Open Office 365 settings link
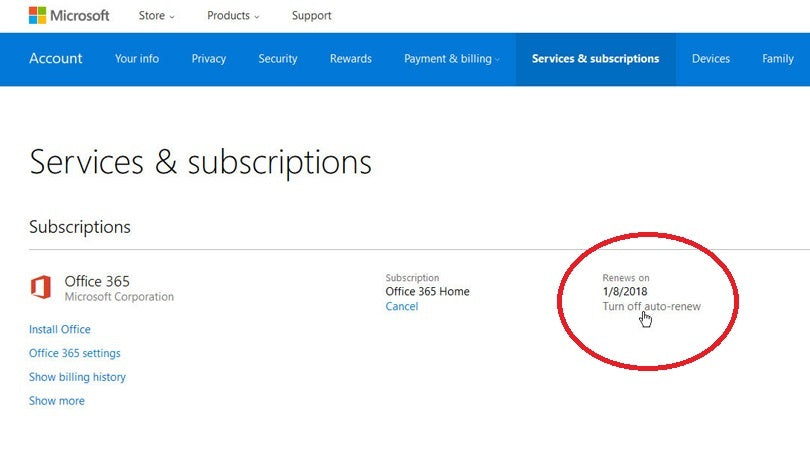This screenshot has height=456, width=810. [75, 354]
